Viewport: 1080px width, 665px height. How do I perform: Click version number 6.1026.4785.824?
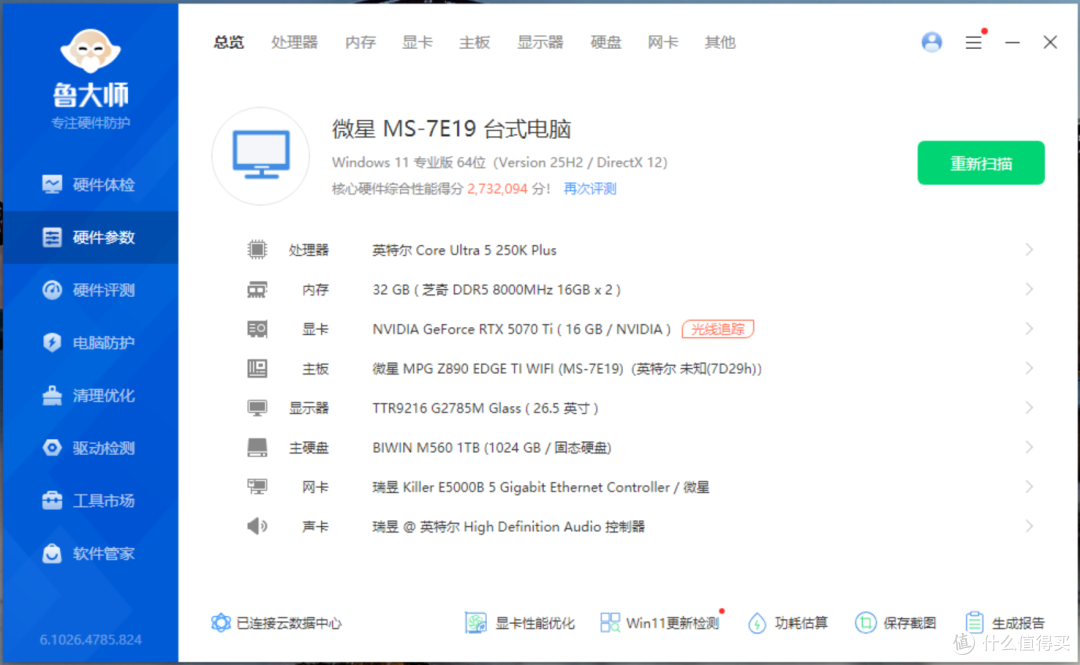90,640
